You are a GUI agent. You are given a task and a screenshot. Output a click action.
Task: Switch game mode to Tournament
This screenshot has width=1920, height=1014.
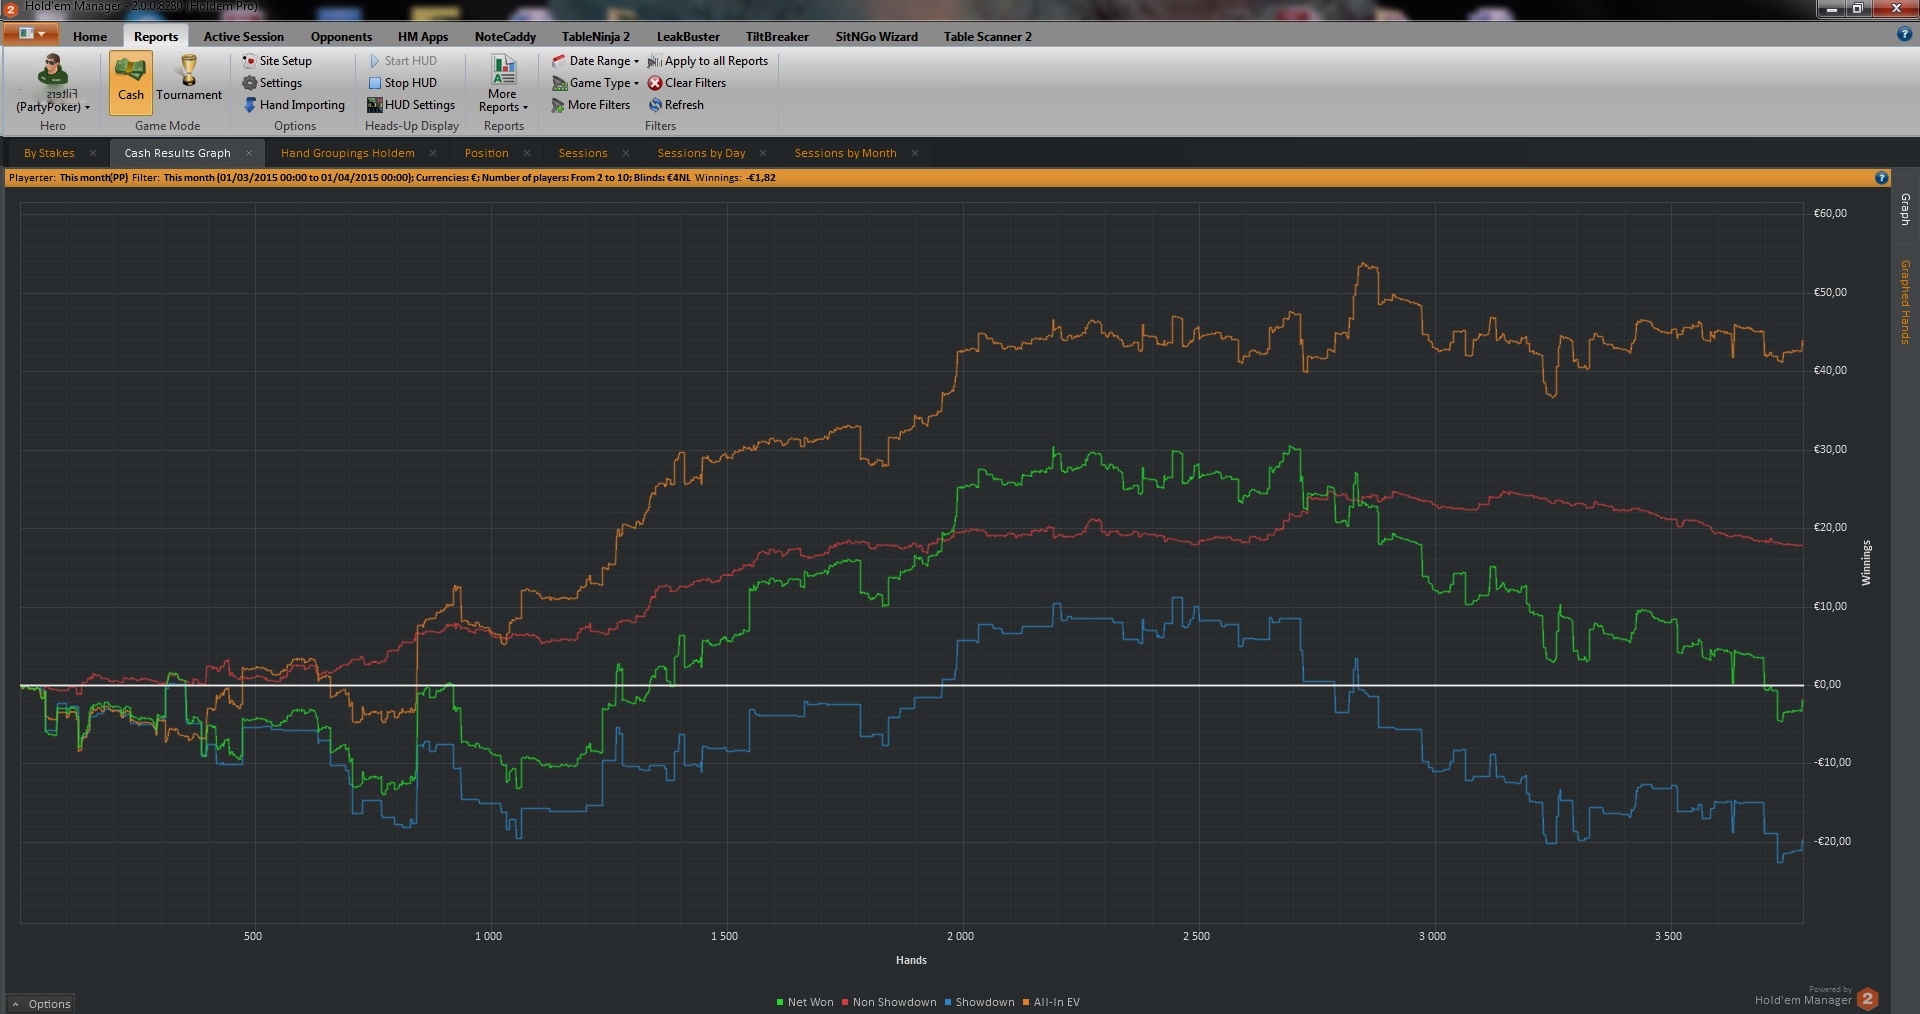pyautogui.click(x=188, y=79)
